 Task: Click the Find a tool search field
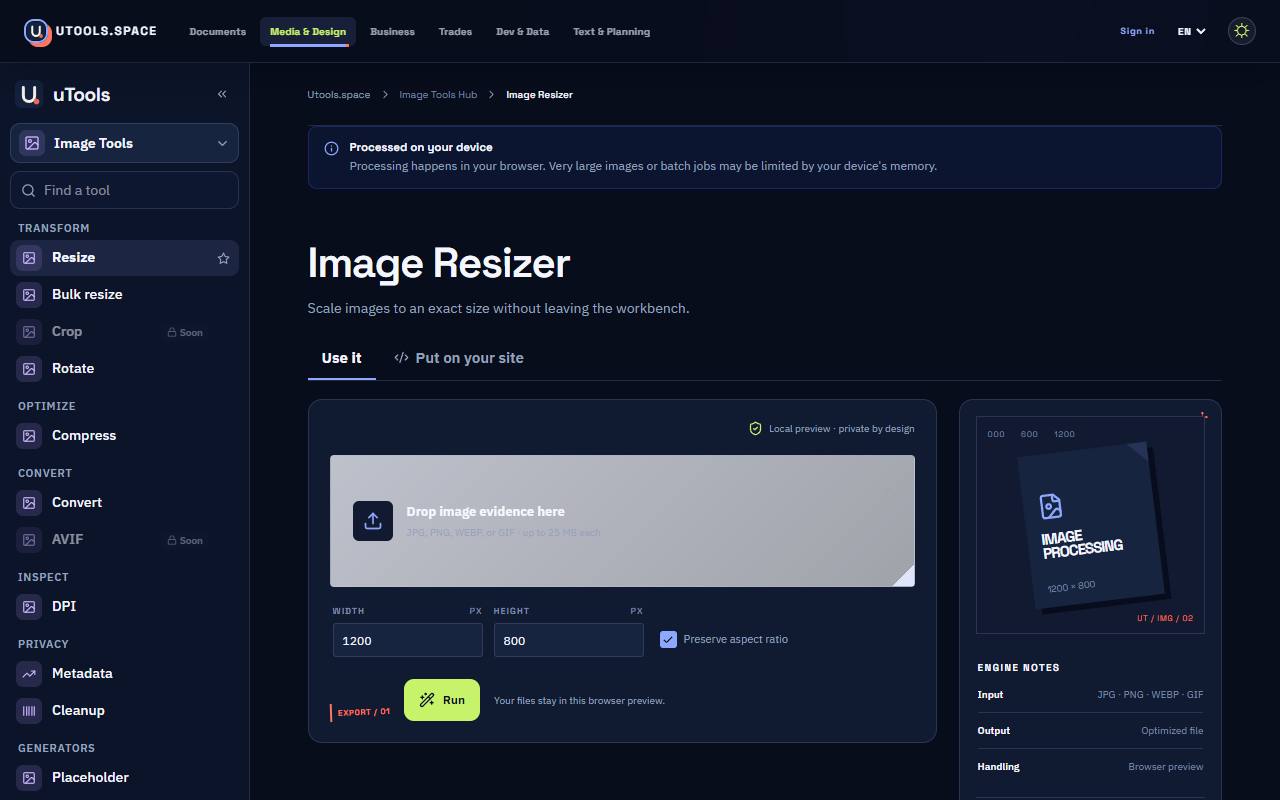pos(125,190)
